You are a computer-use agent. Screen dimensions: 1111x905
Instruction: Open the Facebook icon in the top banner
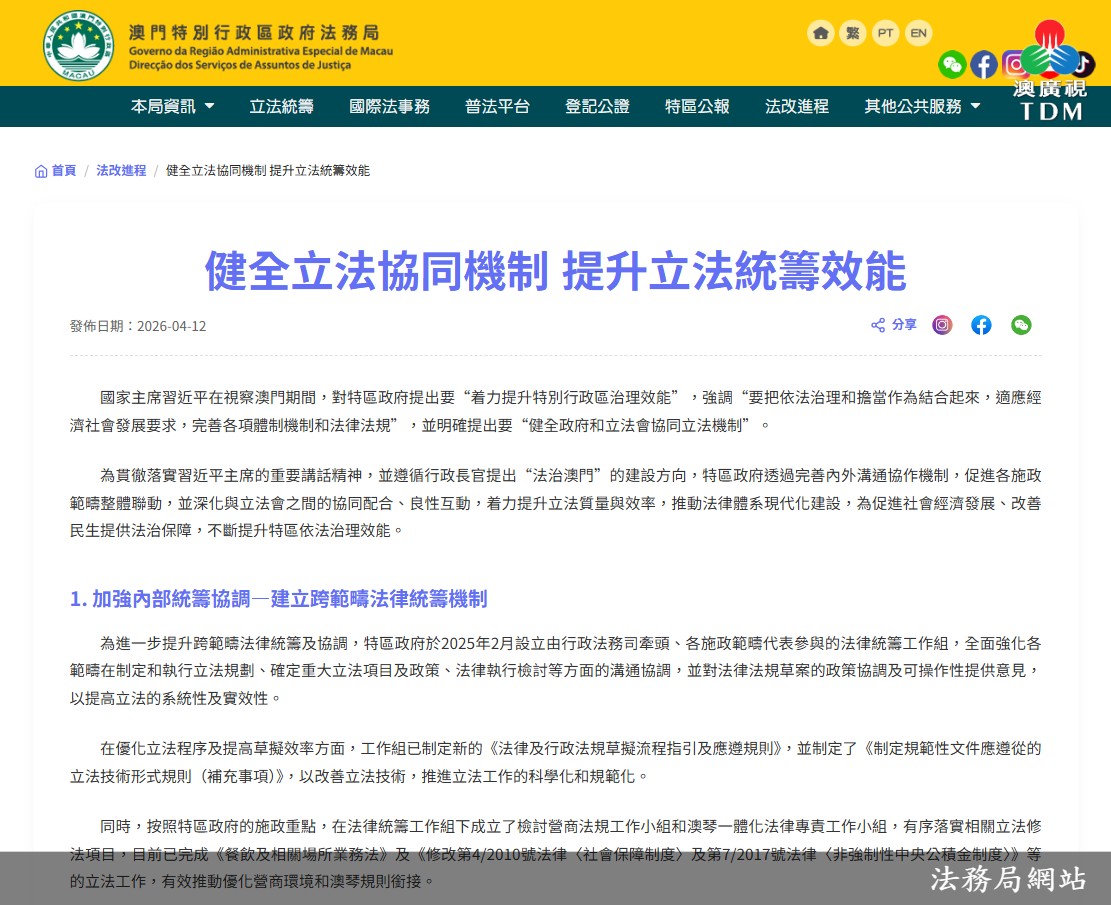click(x=984, y=65)
